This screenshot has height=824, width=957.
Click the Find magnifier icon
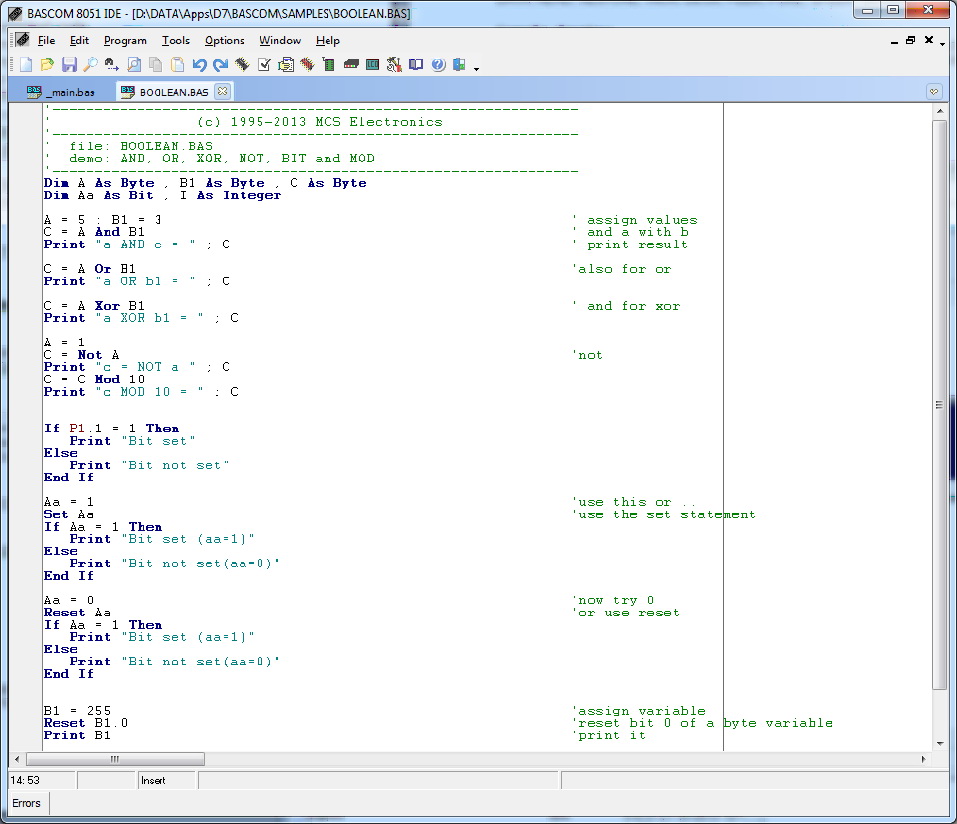[x=90, y=65]
